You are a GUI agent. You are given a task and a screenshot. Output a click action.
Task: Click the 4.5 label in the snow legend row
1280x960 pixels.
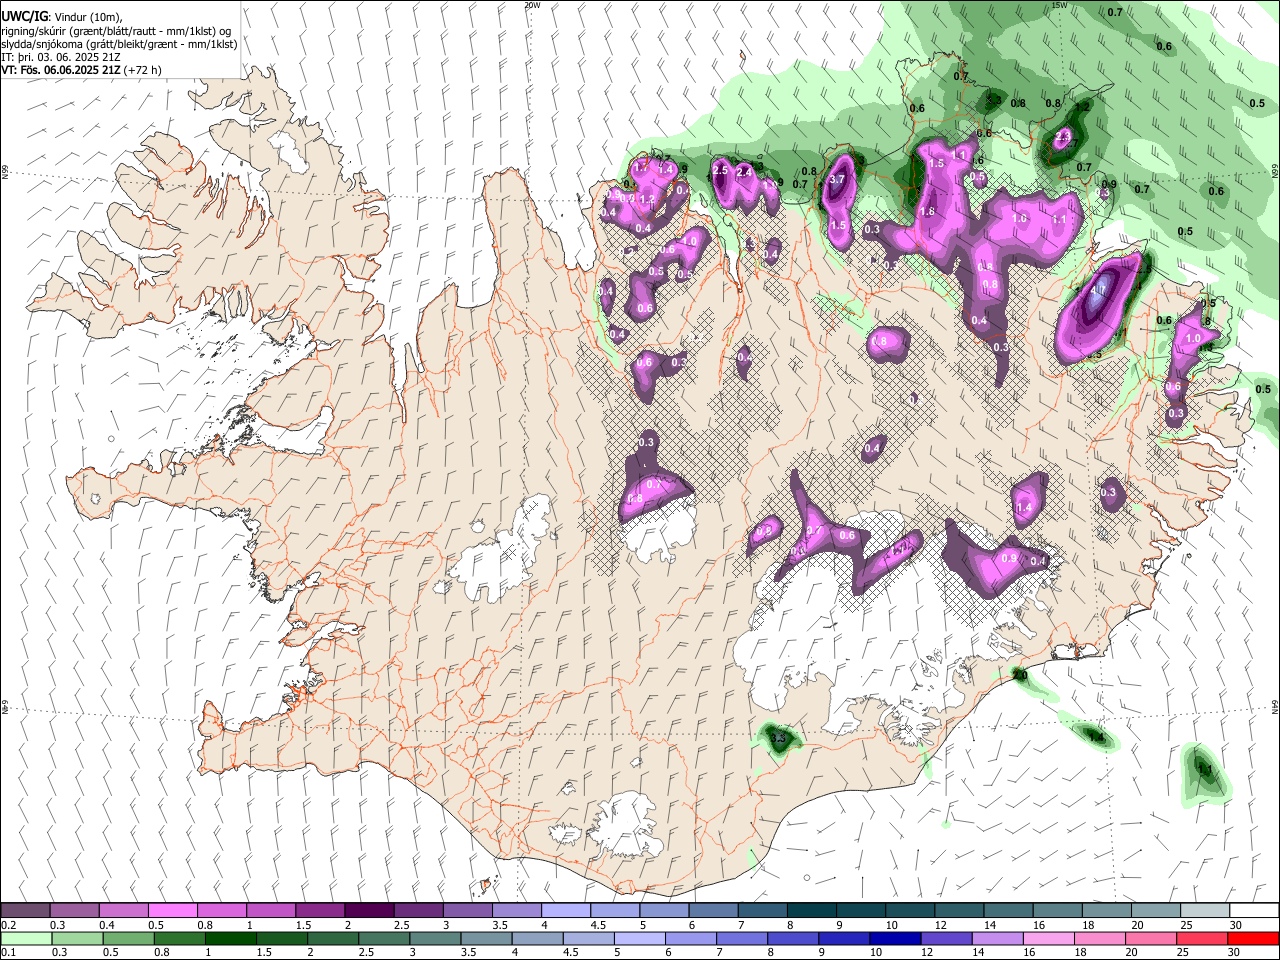pos(598,925)
